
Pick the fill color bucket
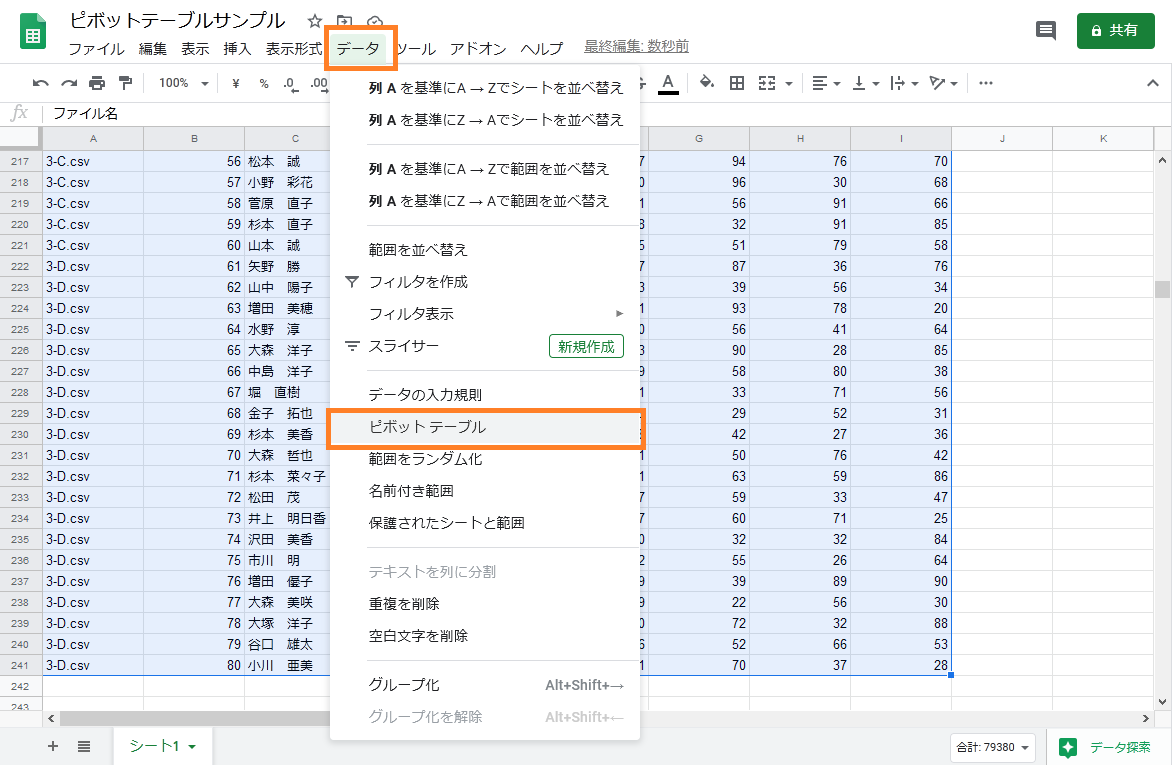707,83
